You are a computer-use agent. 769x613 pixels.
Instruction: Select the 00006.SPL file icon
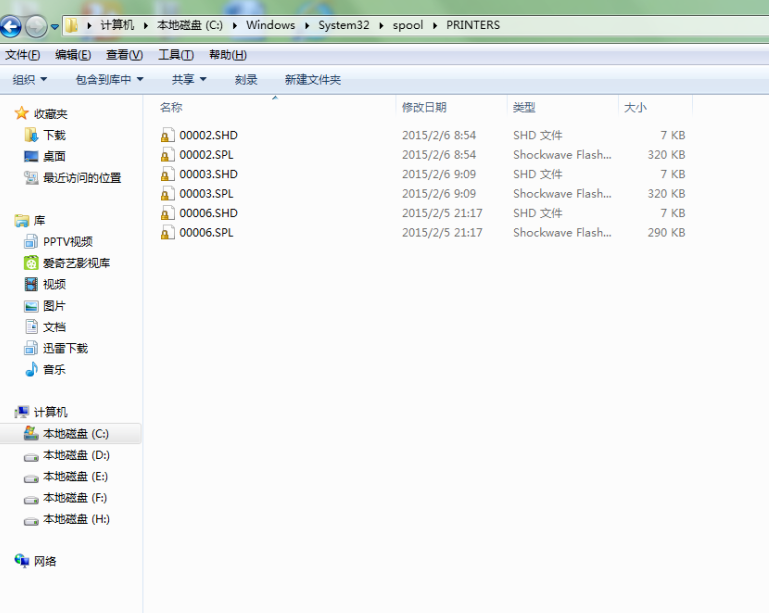click(168, 232)
